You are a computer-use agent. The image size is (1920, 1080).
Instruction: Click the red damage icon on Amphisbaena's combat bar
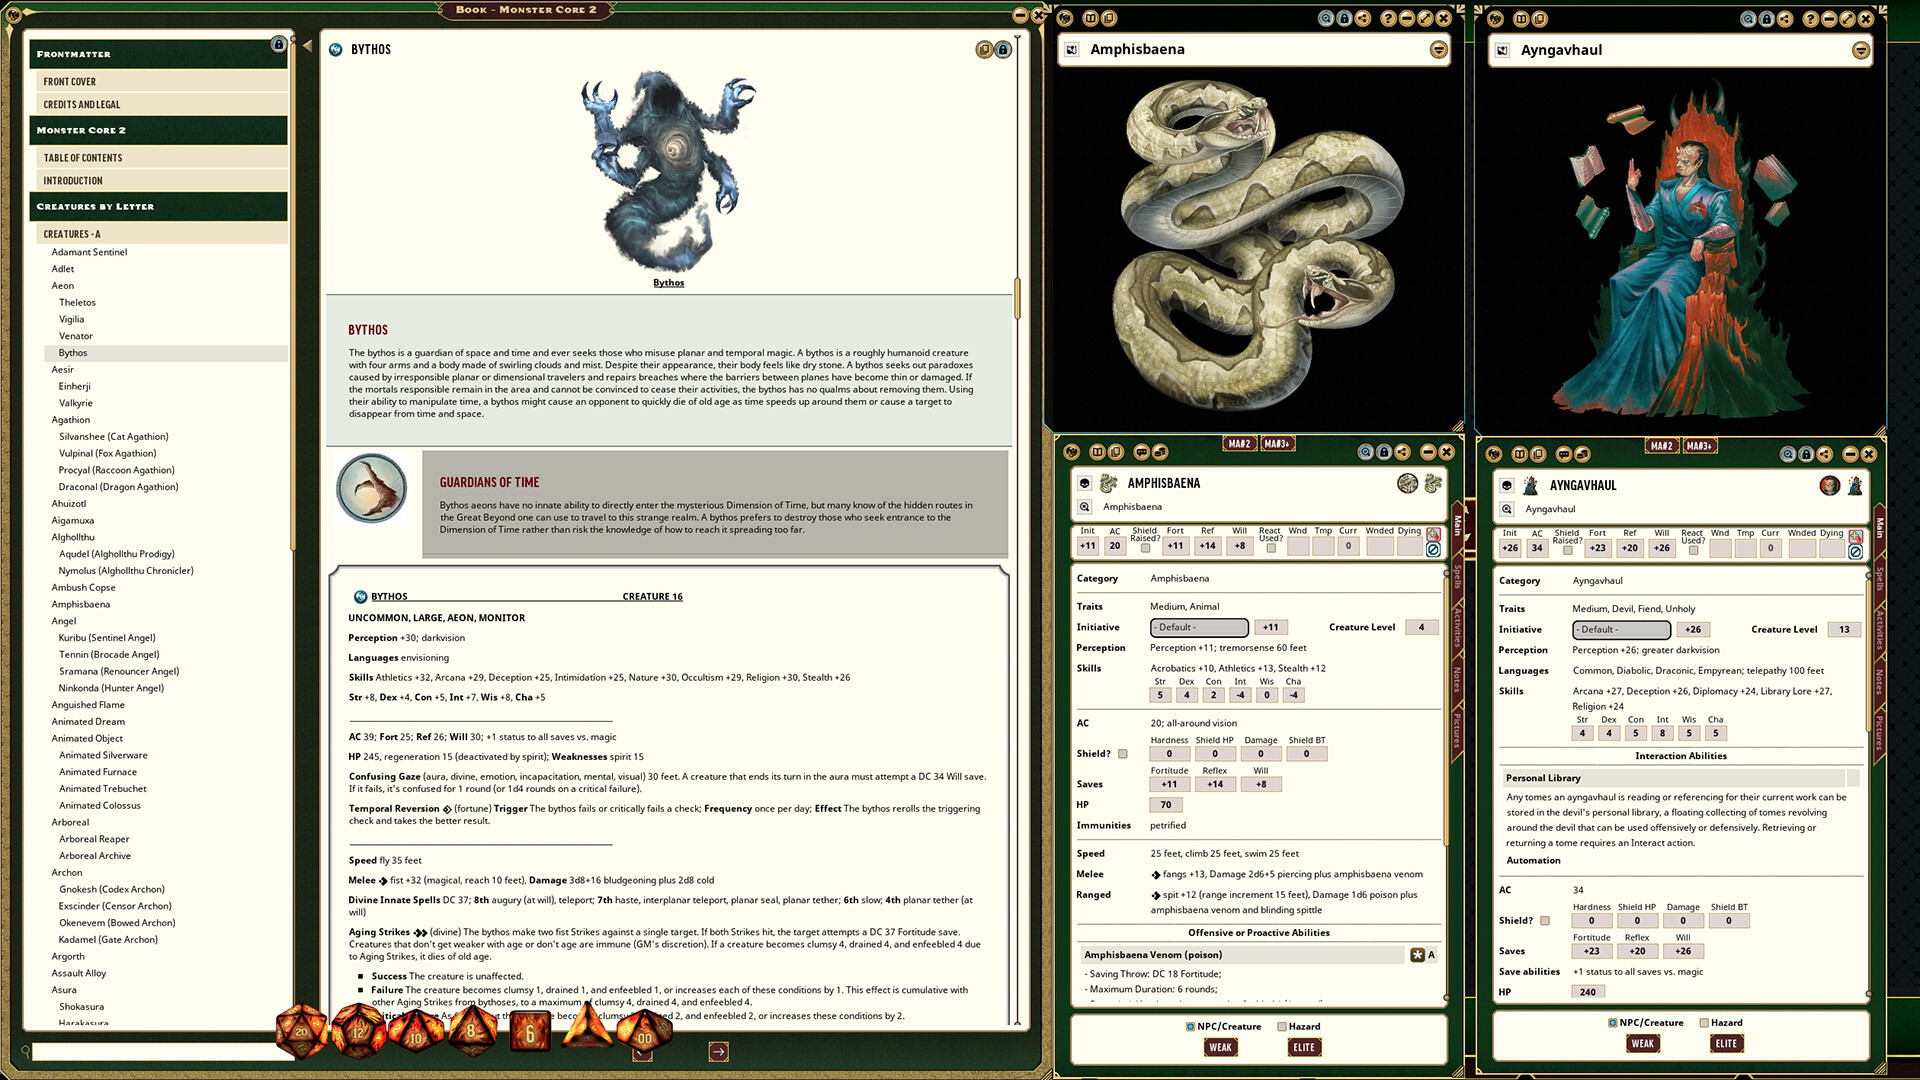pyautogui.click(x=1433, y=534)
